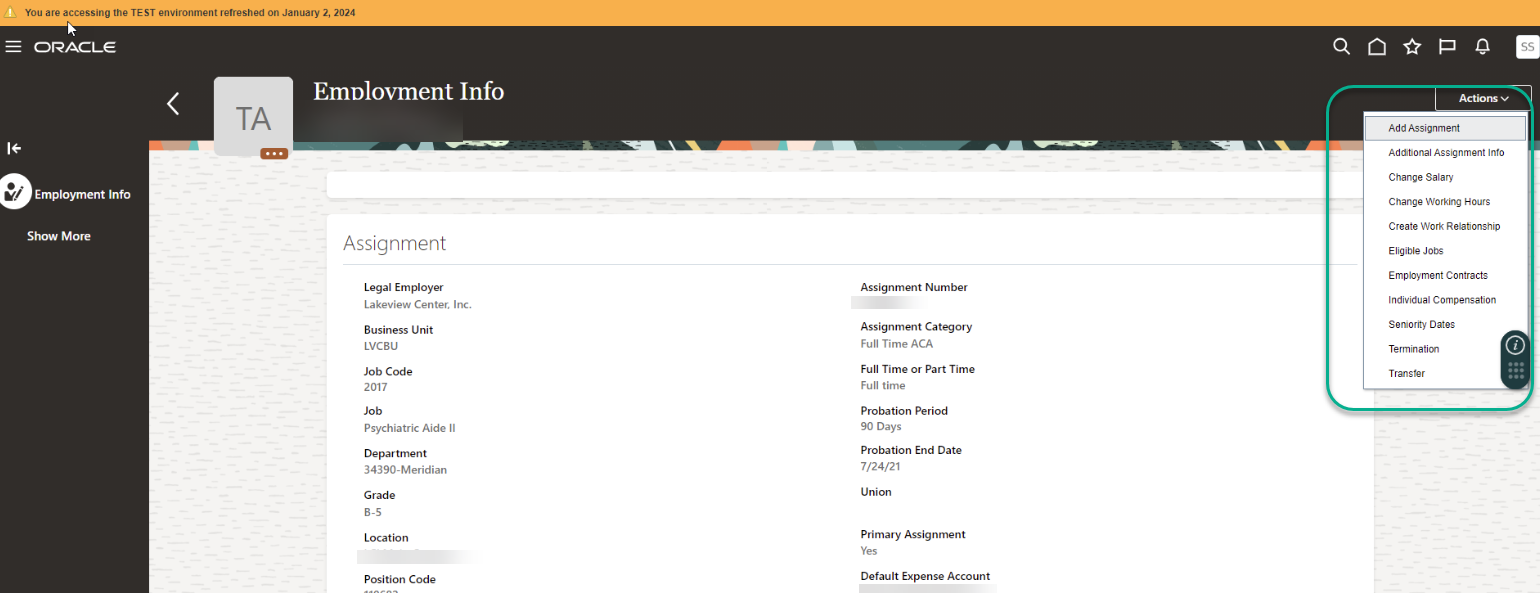Select Individual Compensation

tap(1445, 300)
